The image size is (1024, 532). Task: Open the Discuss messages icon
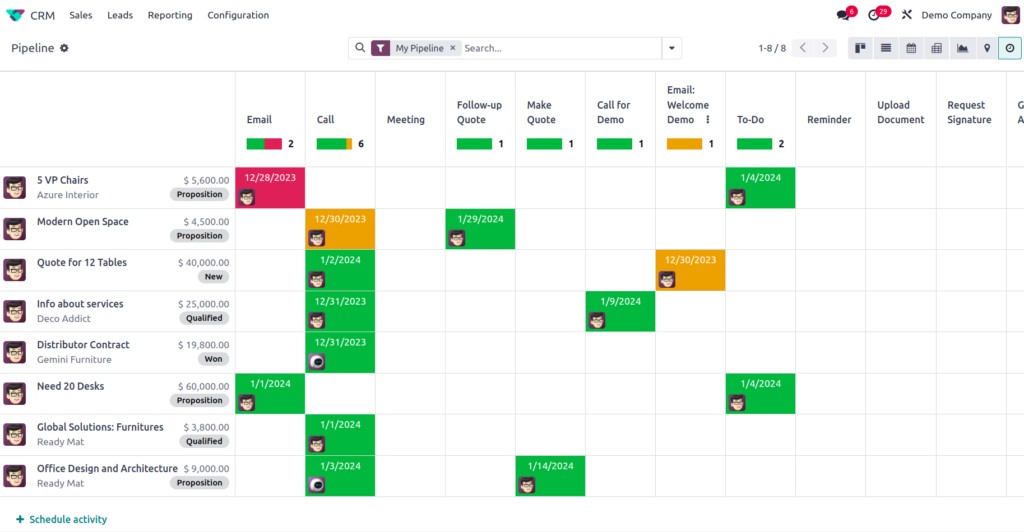pyautogui.click(x=843, y=15)
